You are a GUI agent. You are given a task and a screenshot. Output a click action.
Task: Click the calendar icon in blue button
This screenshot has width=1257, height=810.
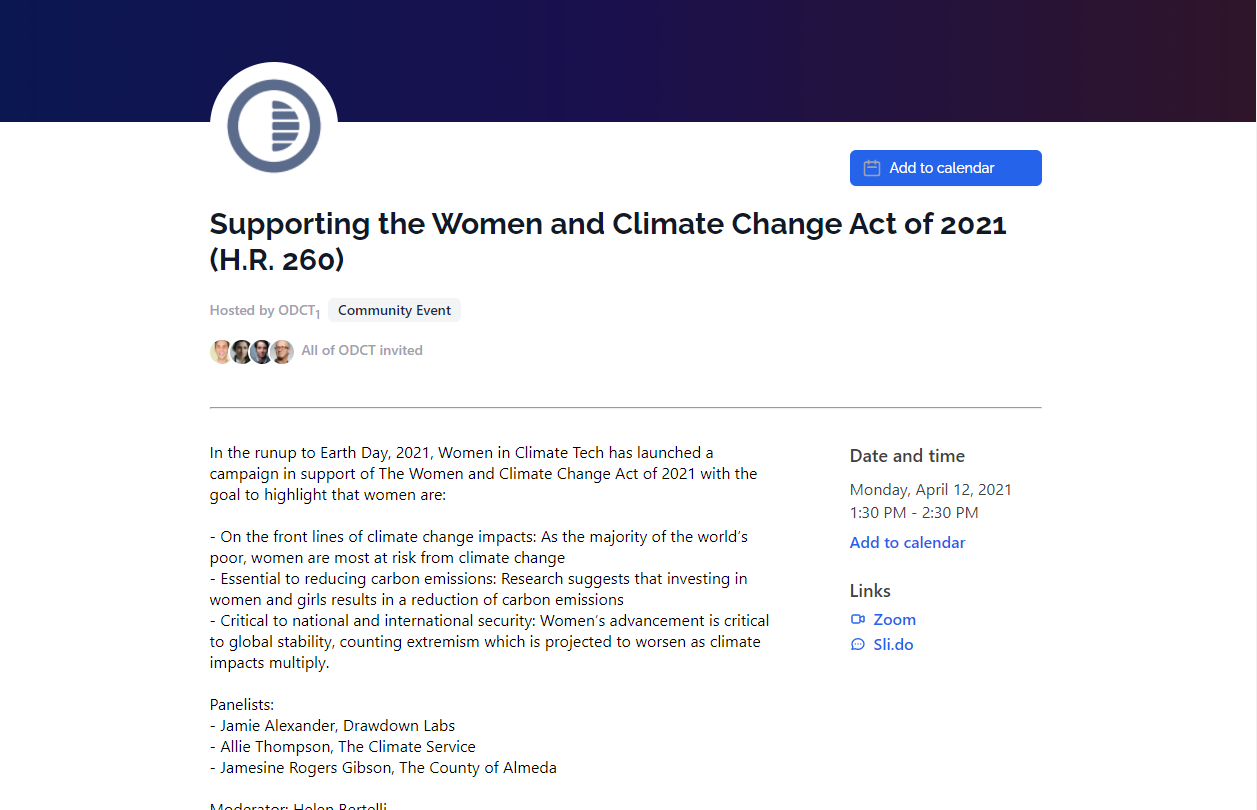pyautogui.click(x=872, y=168)
